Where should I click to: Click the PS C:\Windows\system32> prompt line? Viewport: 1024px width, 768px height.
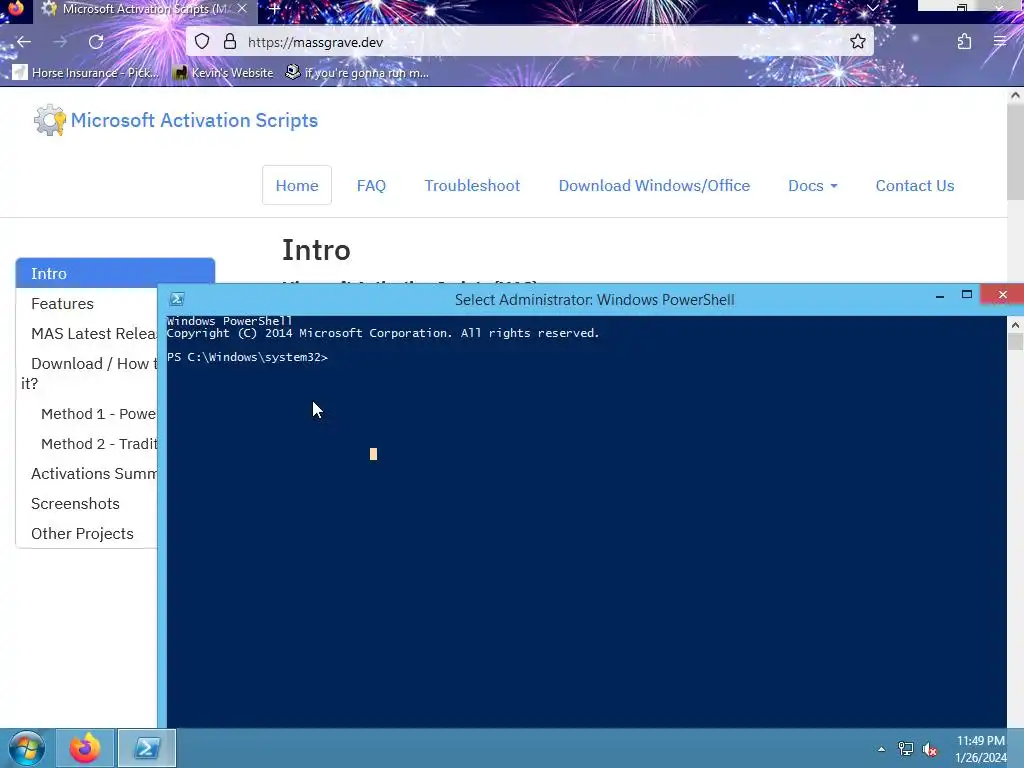click(x=247, y=357)
